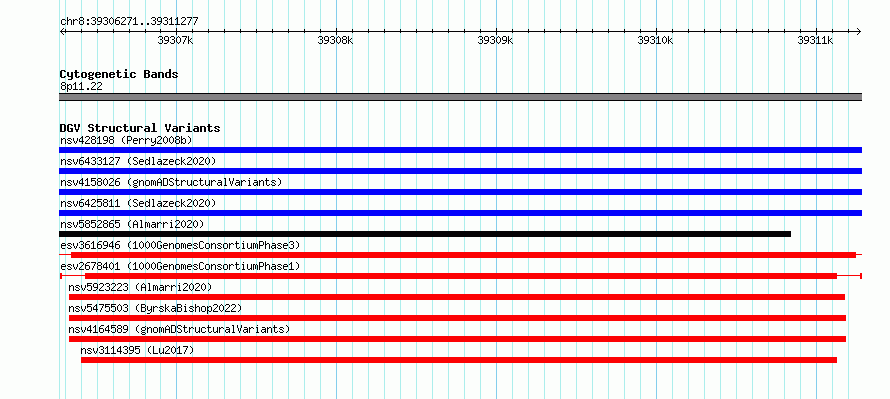
Task: Click esv2678401 (1000GenomesConsortiumPhase1) label
Action: point(180,266)
